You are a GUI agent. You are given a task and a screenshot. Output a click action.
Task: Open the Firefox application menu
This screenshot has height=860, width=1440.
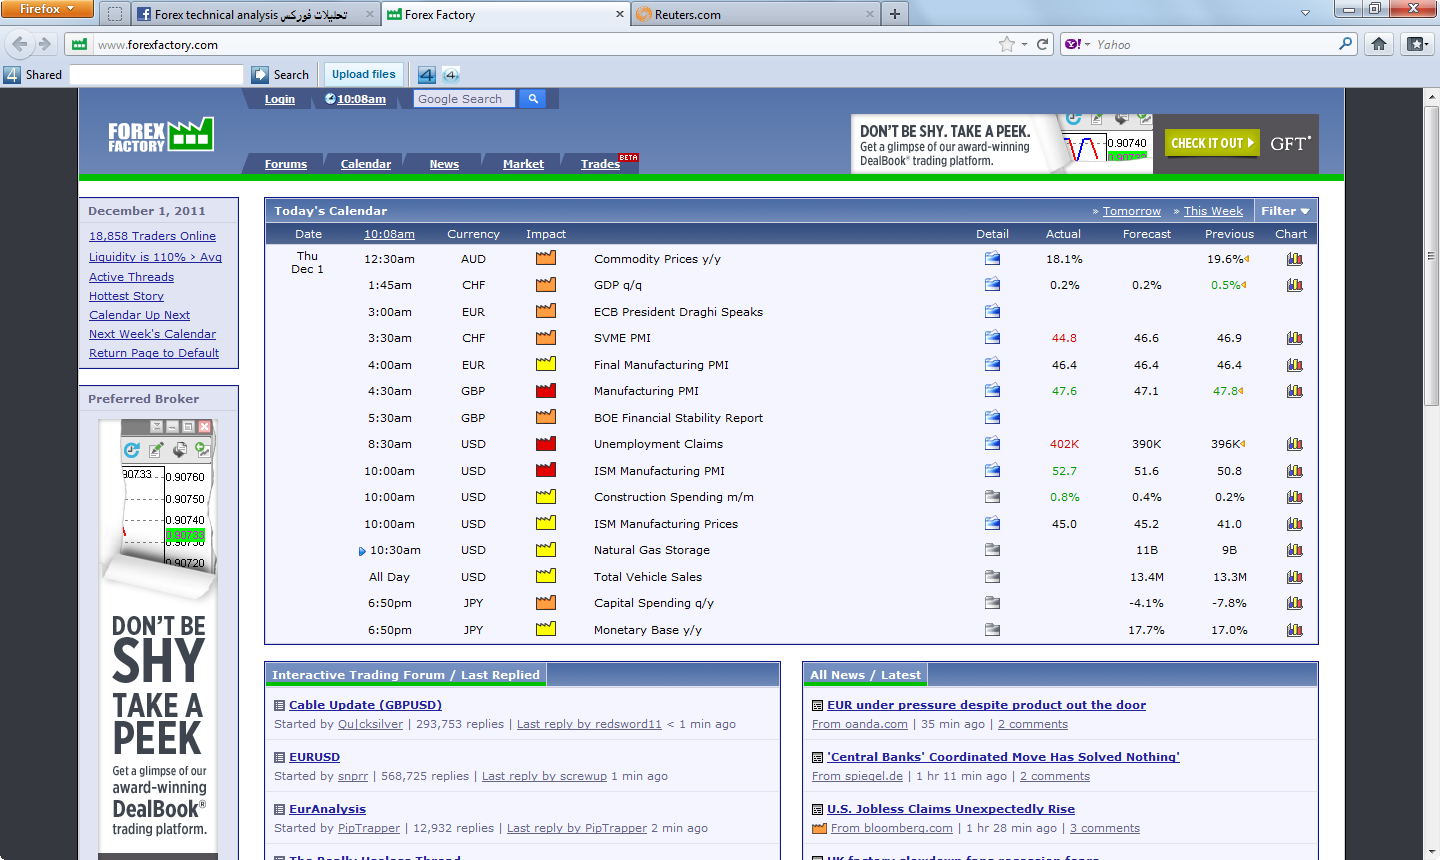pyautogui.click(x=47, y=9)
